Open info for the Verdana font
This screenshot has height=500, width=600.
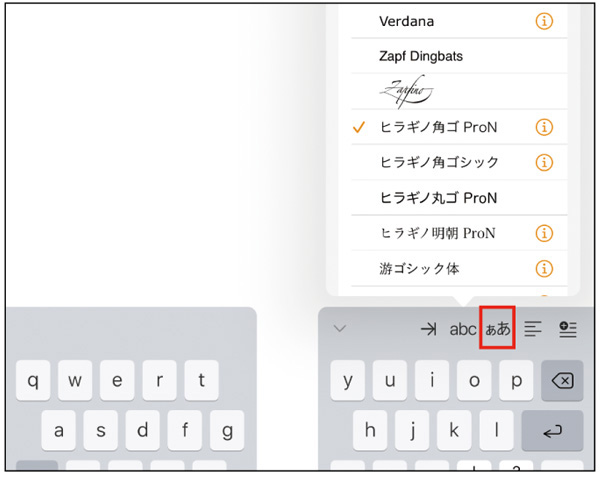(x=544, y=21)
